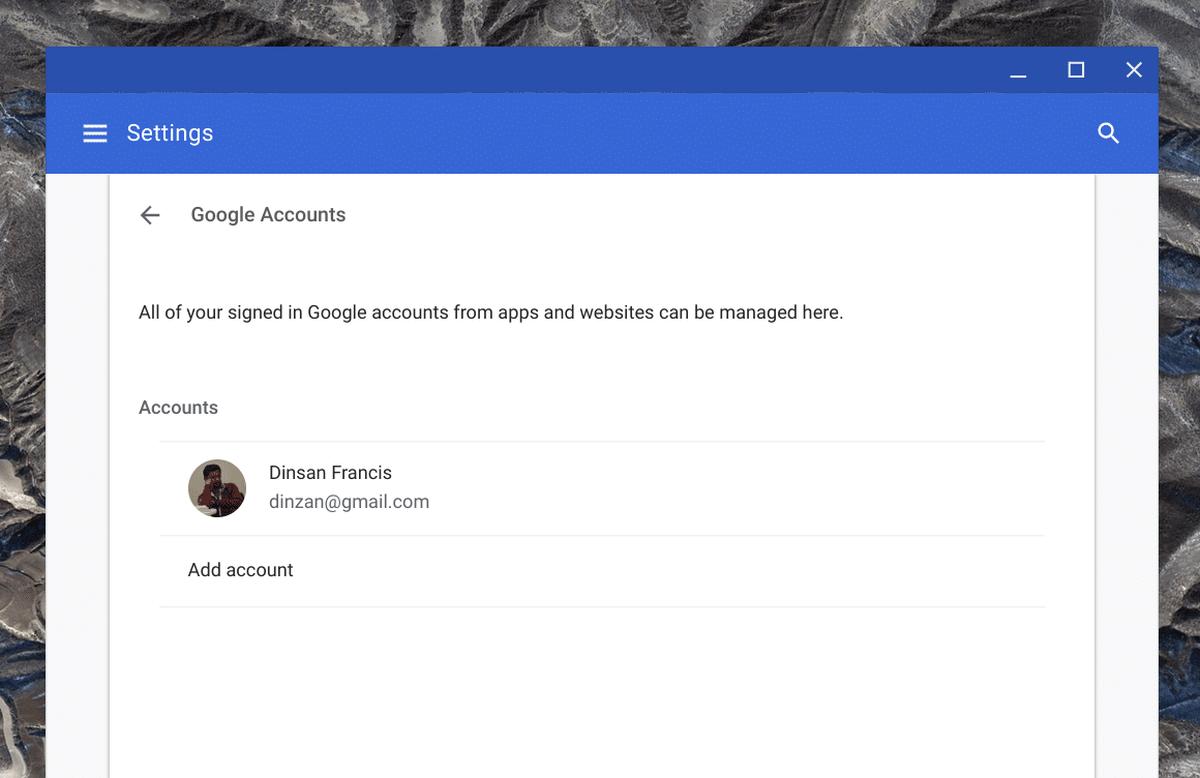Click the "Settings" title text
This screenshot has width=1200, height=778.
[170, 133]
